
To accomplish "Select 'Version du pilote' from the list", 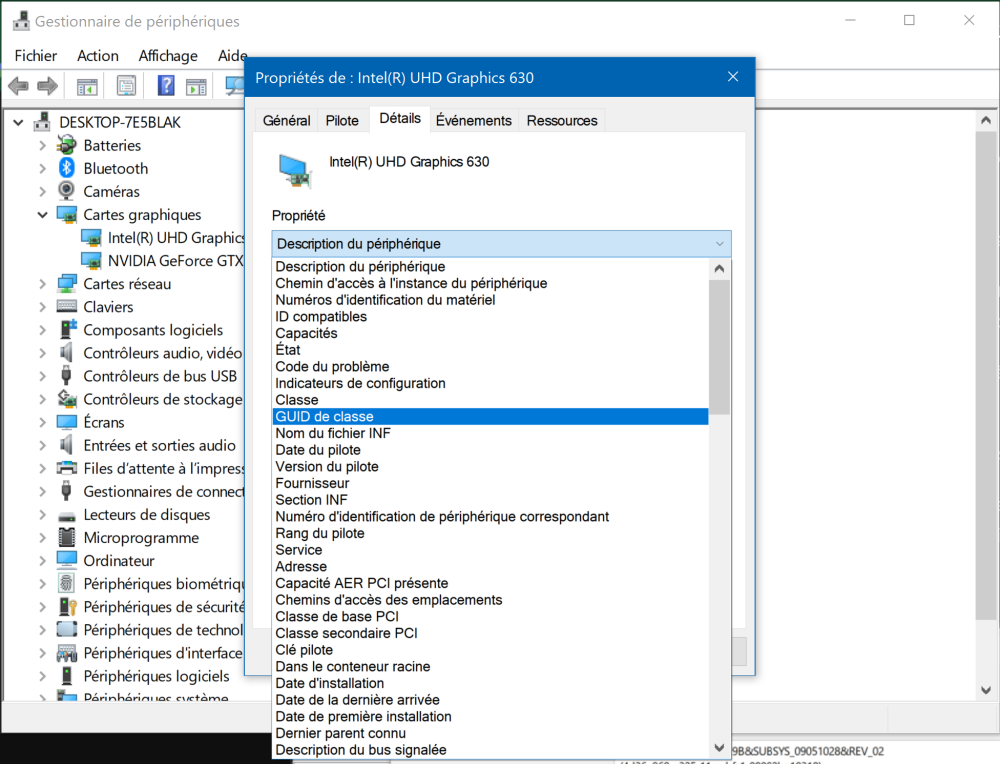I will [x=327, y=467].
